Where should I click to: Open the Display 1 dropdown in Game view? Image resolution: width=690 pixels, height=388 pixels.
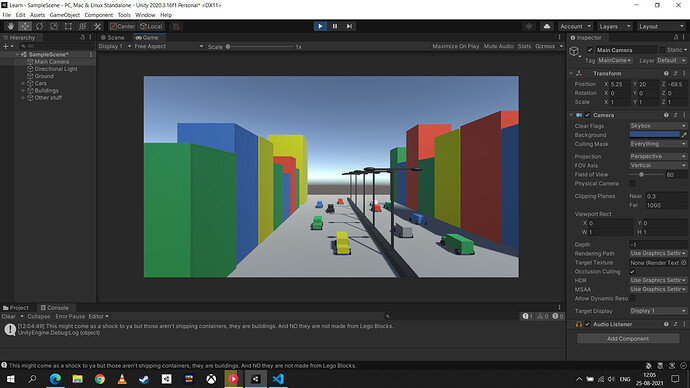(115, 47)
